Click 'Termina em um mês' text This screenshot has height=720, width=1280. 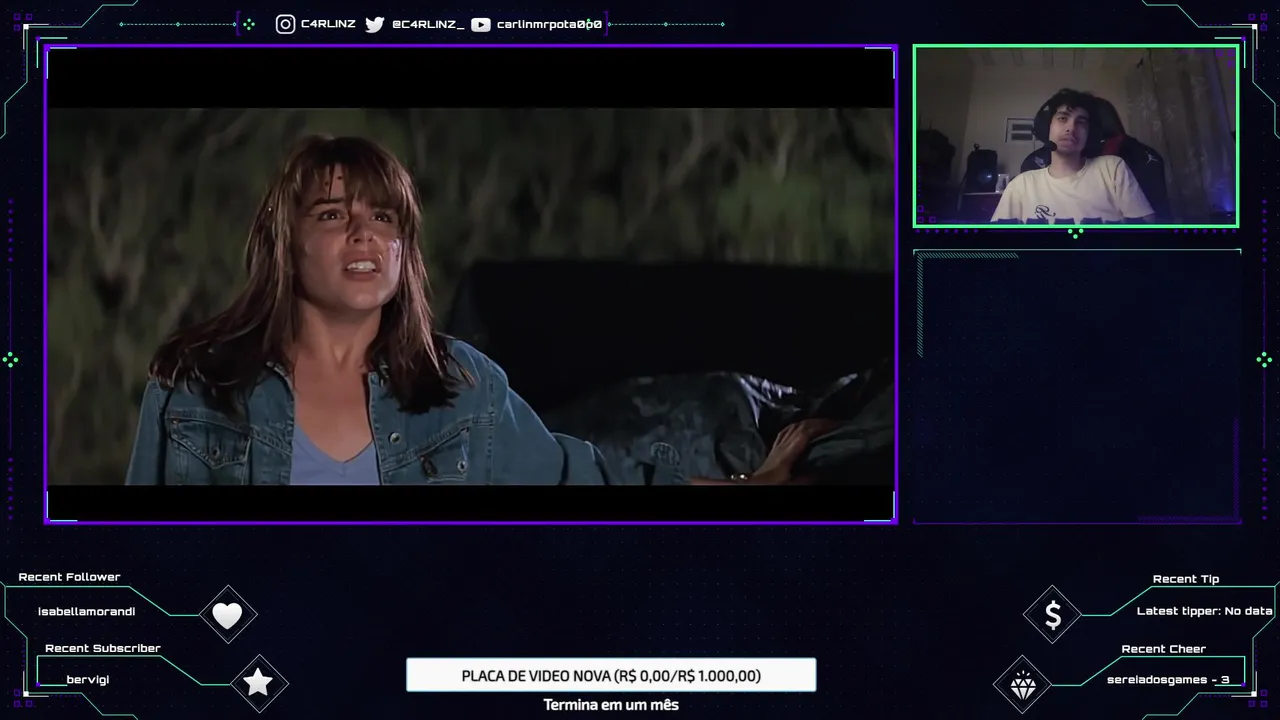[x=611, y=705]
